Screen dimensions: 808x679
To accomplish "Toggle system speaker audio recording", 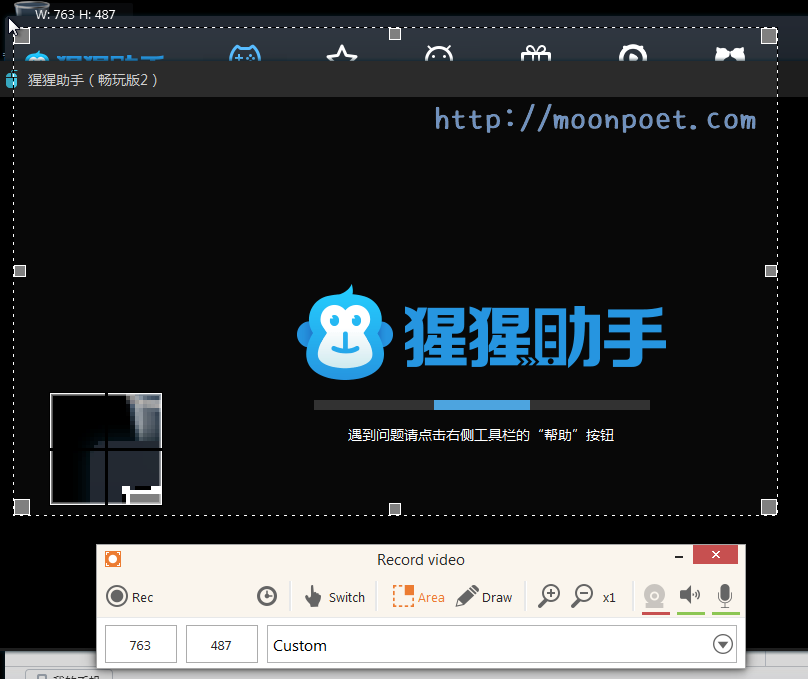I will [690, 596].
